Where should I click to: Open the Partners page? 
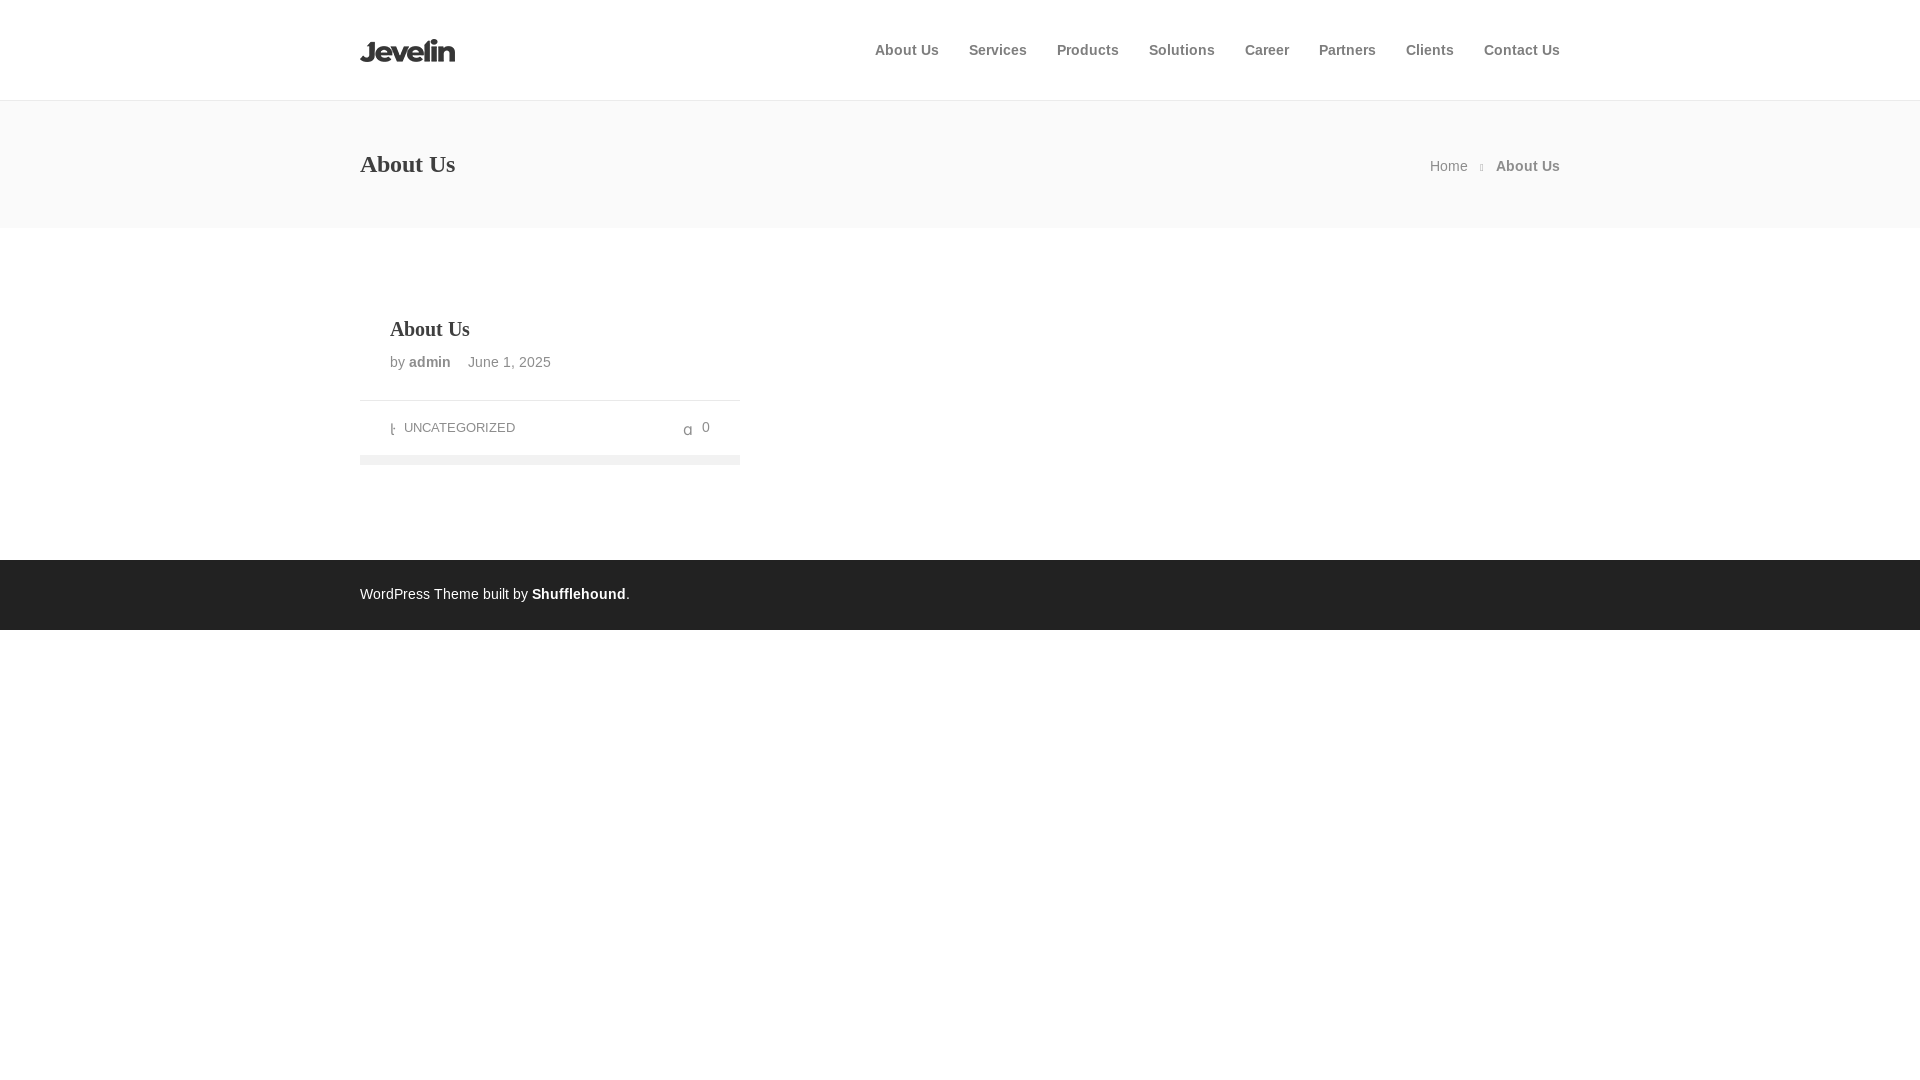pyautogui.click(x=1346, y=50)
